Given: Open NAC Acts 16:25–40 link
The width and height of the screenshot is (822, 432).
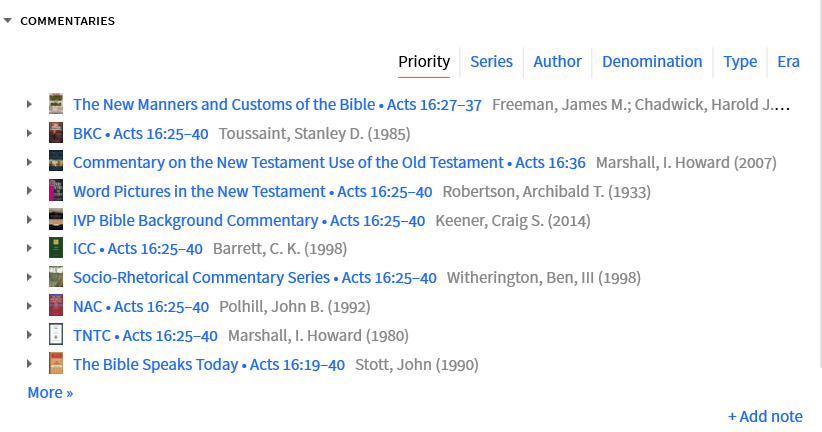Looking at the screenshot, I should (x=141, y=306).
